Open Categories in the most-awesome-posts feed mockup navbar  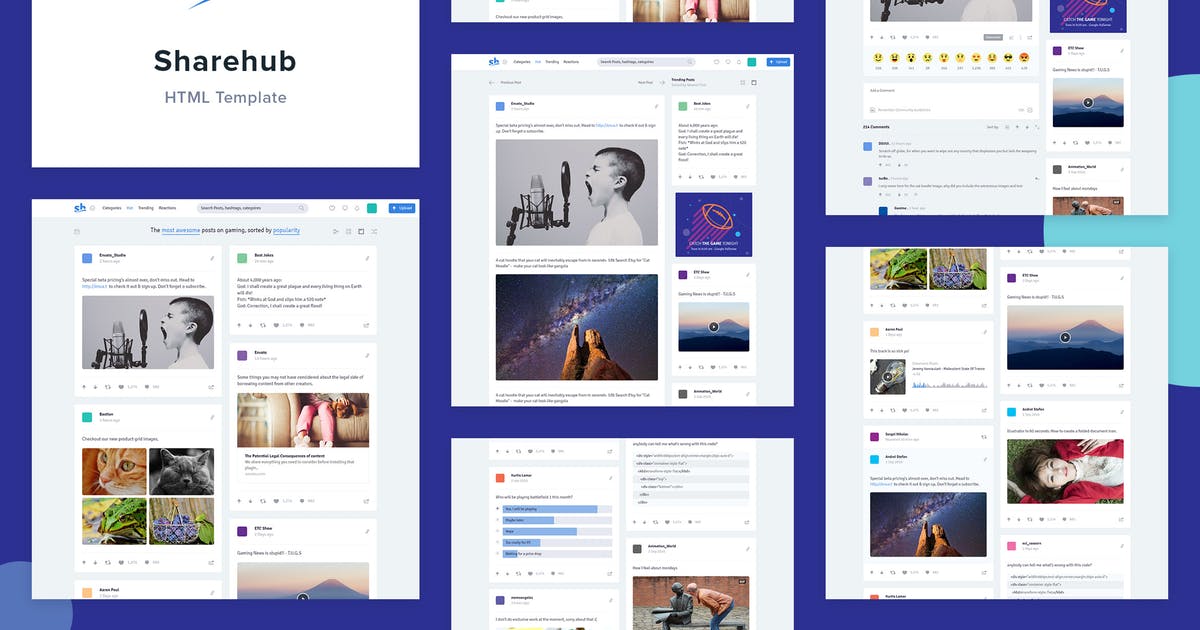pyautogui.click(x=112, y=208)
